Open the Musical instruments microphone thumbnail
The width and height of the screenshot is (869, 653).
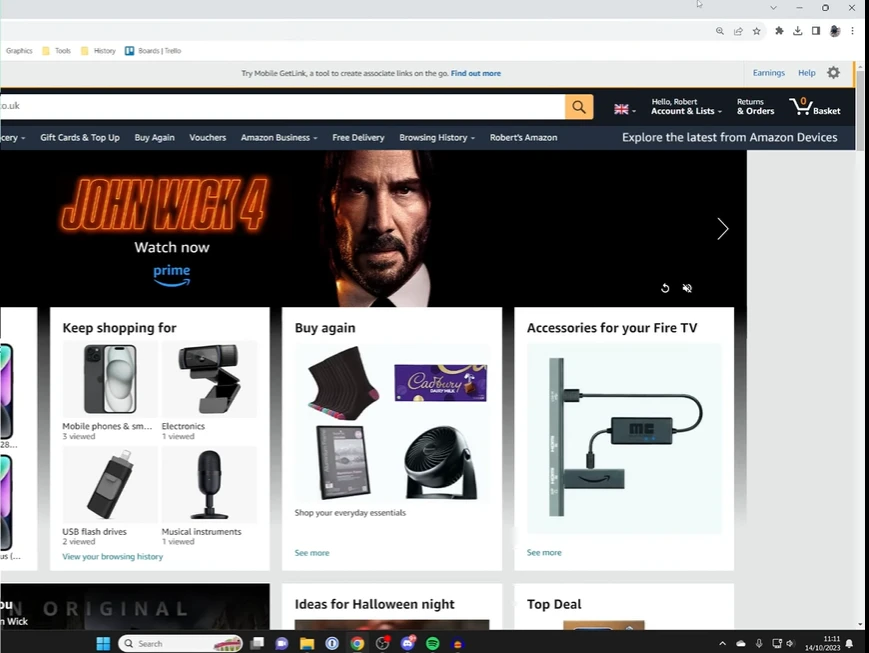[x=209, y=484]
